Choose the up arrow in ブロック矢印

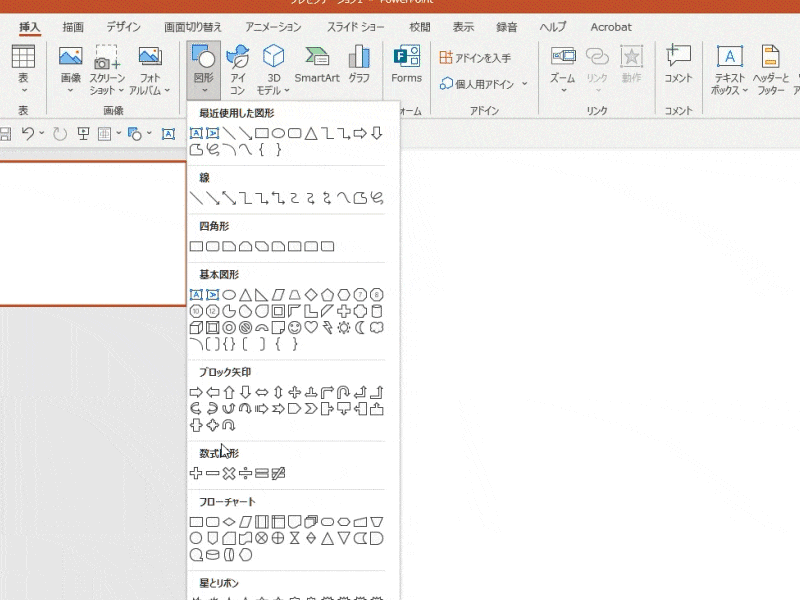[229, 392]
